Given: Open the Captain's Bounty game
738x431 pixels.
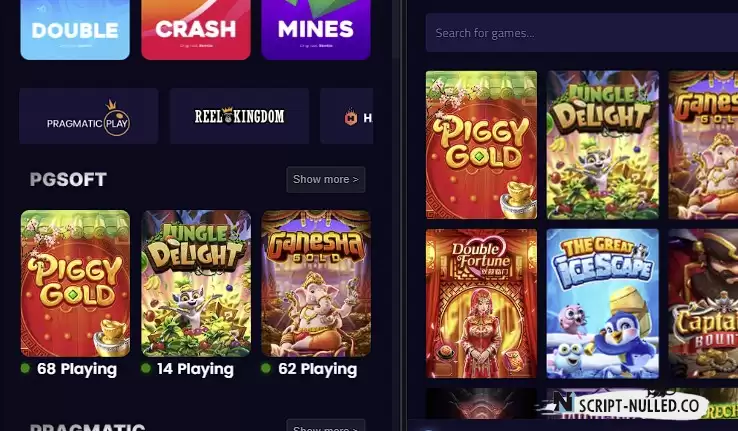Looking at the screenshot, I should 703,303.
